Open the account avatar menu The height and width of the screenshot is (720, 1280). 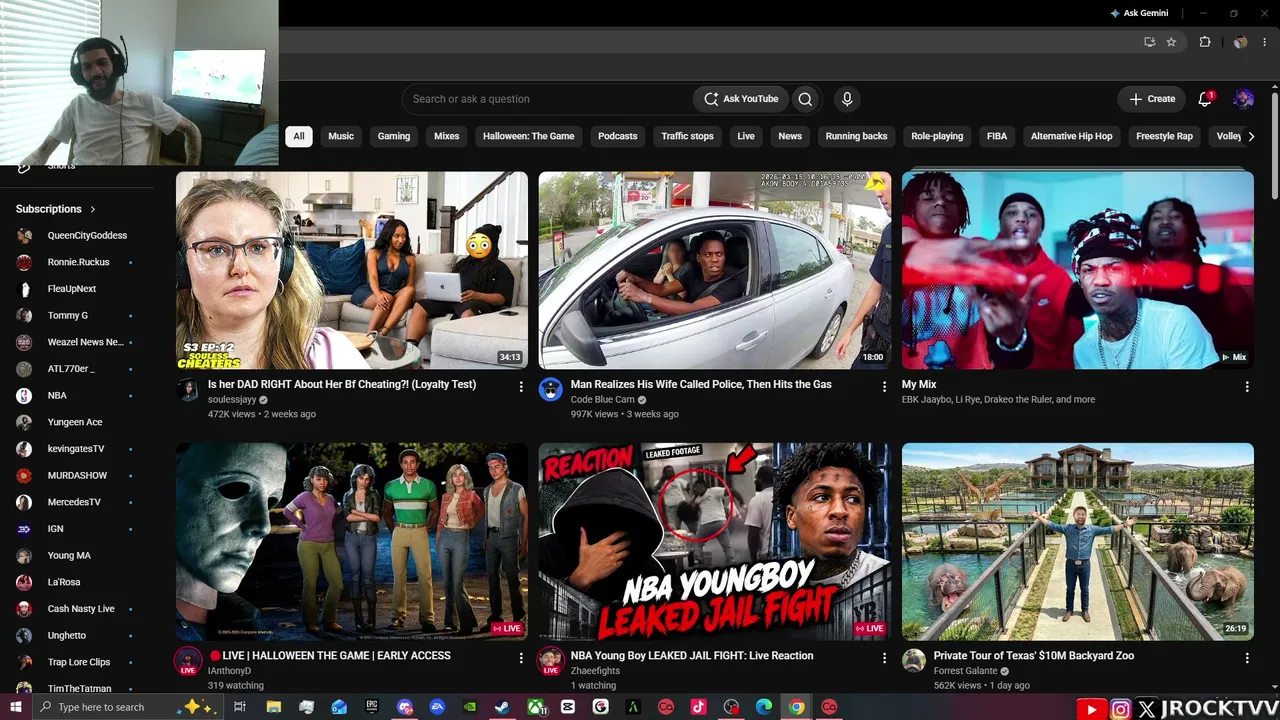[1244, 99]
